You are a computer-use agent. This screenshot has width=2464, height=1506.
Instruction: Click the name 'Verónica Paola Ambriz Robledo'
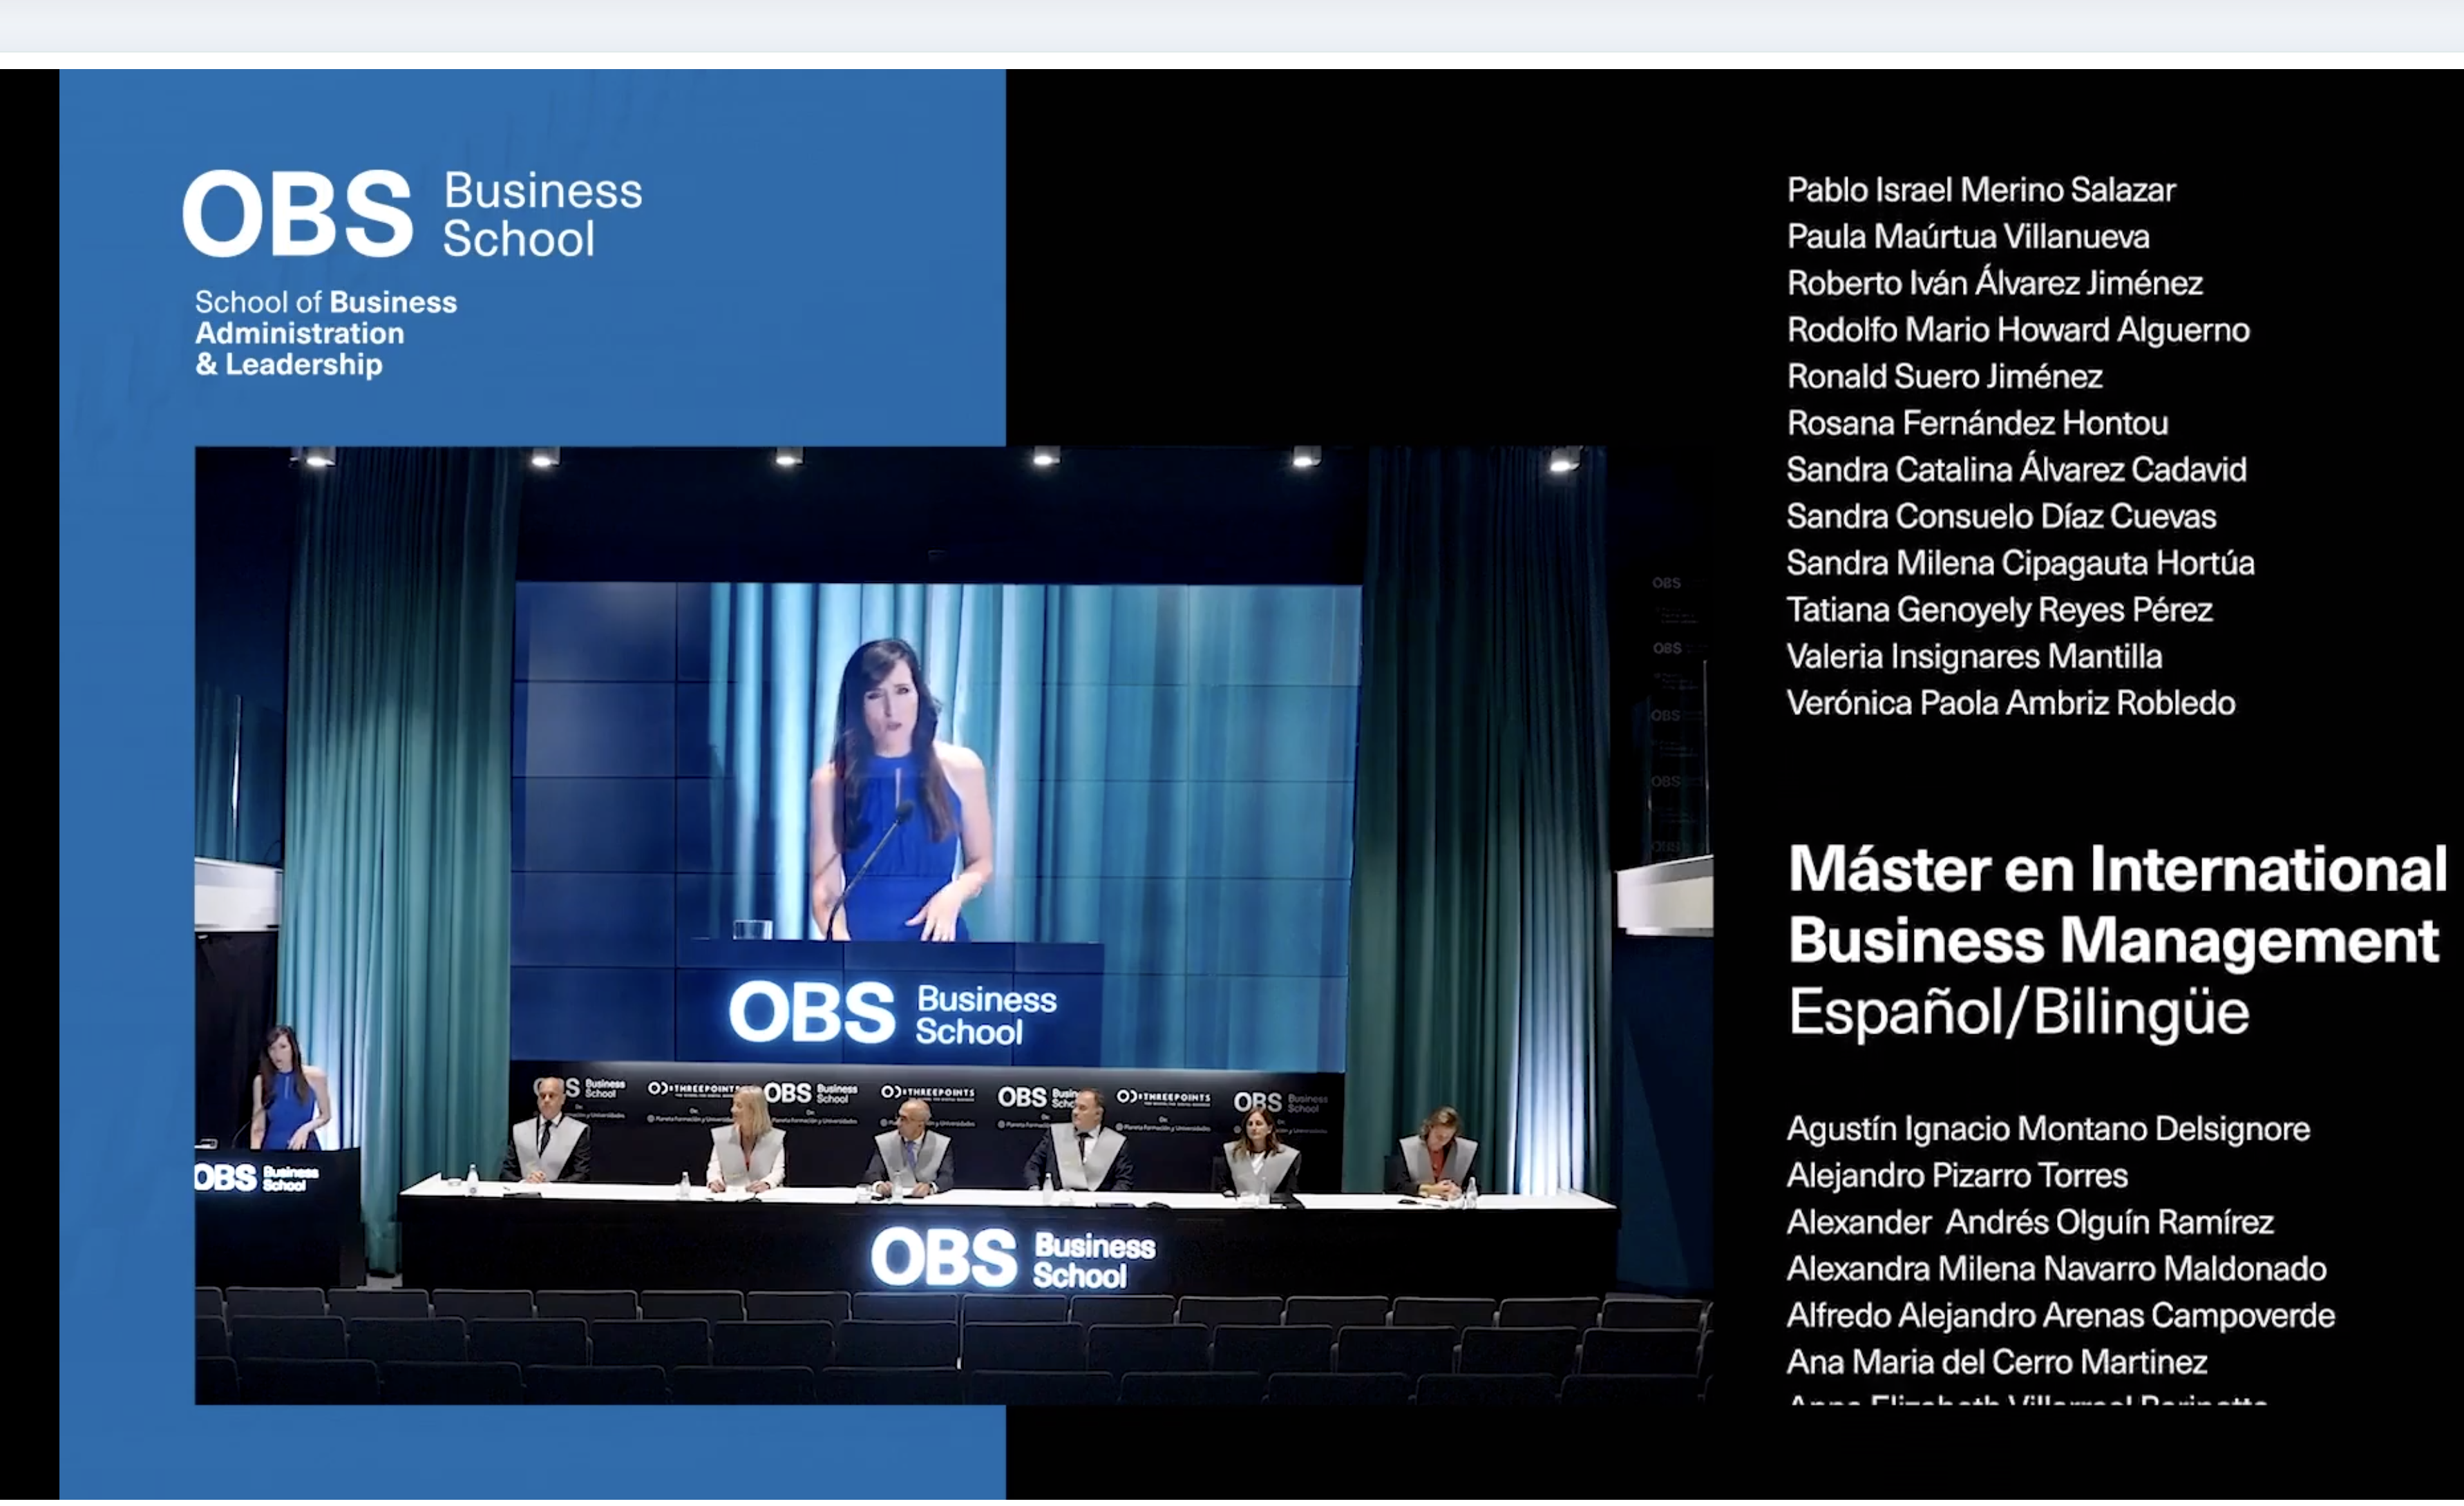[2010, 703]
